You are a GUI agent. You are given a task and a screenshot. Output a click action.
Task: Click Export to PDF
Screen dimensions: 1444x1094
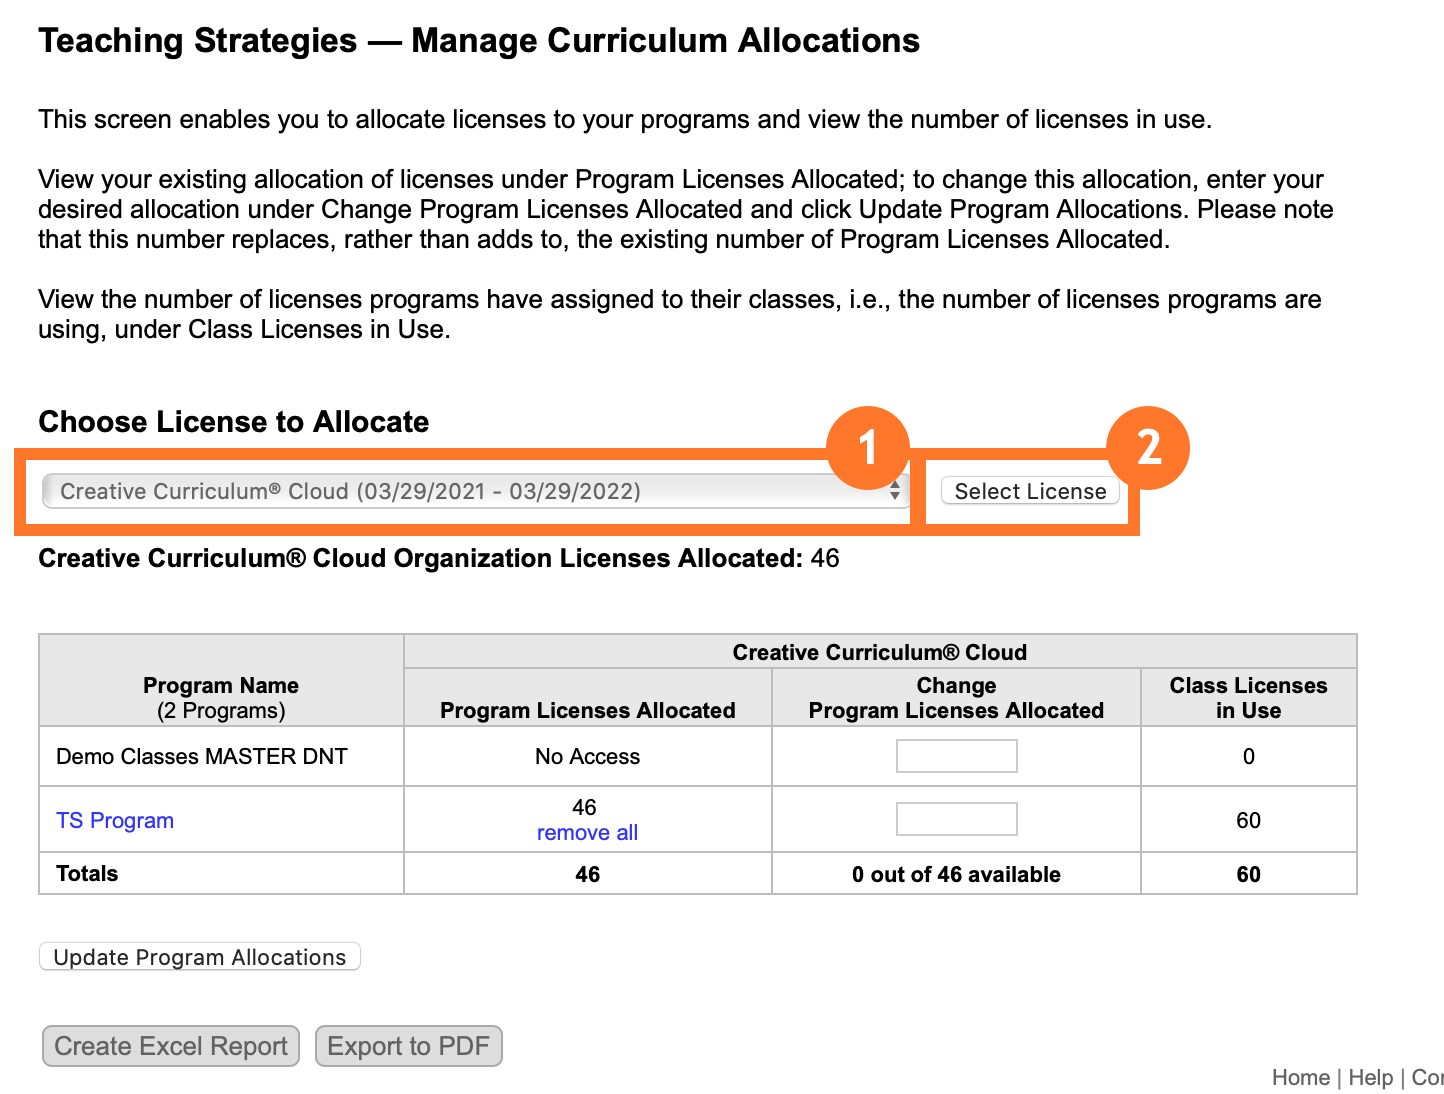[x=408, y=1046]
